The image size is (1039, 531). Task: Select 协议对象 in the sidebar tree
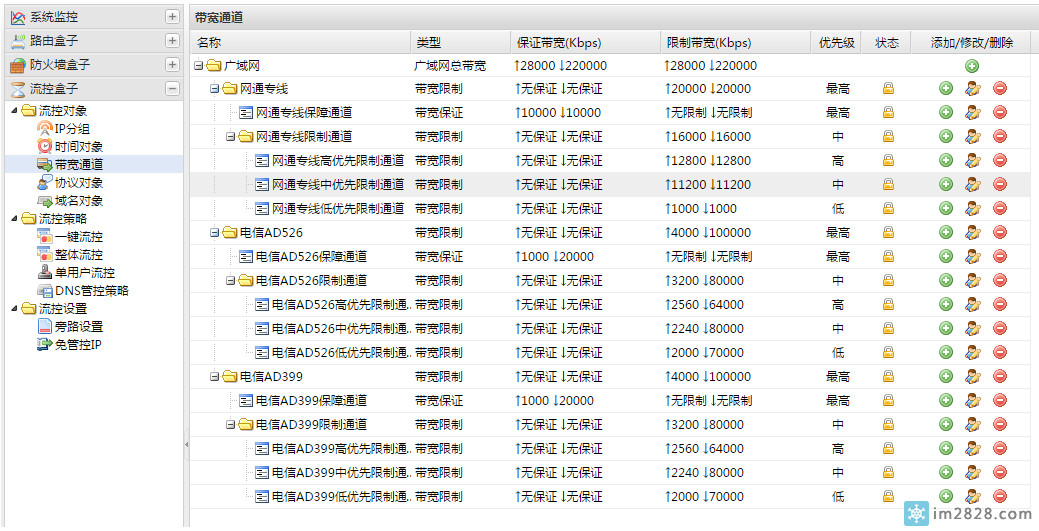click(x=78, y=183)
